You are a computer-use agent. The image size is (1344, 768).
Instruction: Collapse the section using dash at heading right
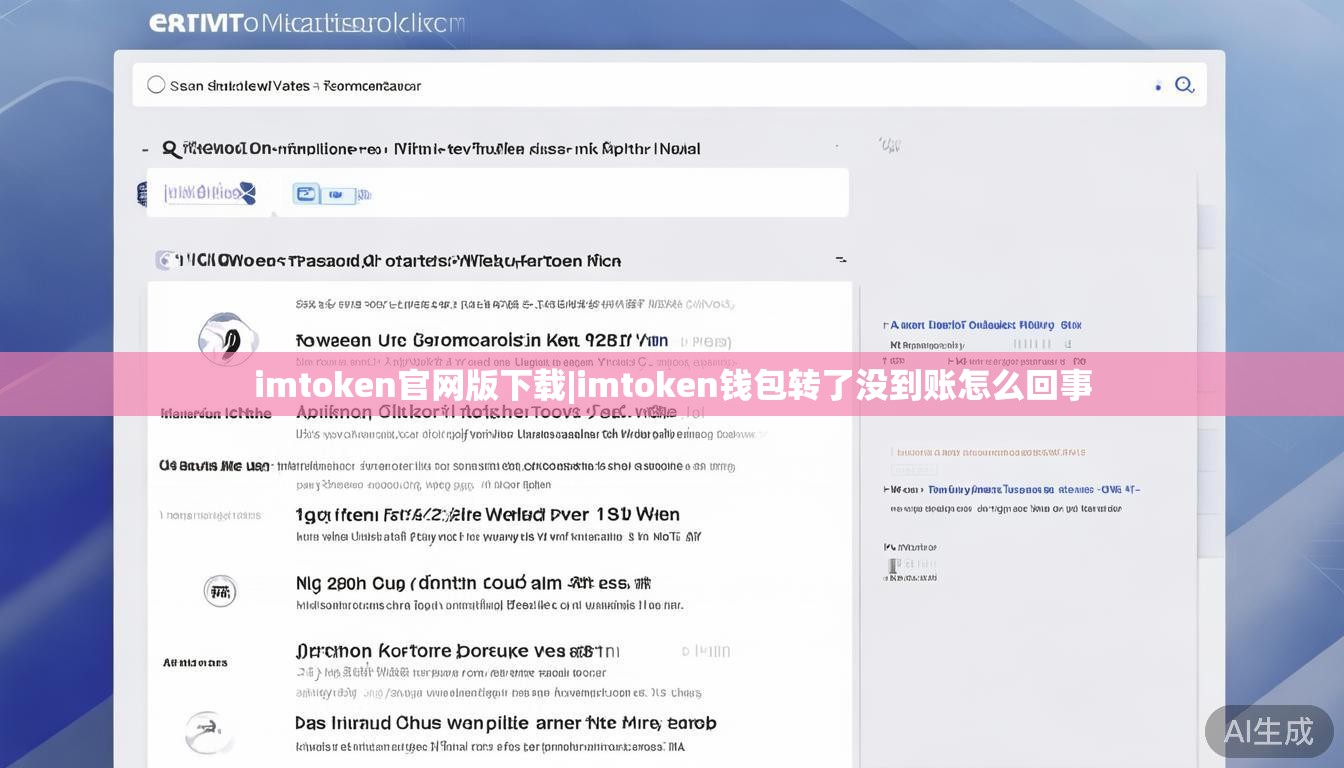pos(841,260)
